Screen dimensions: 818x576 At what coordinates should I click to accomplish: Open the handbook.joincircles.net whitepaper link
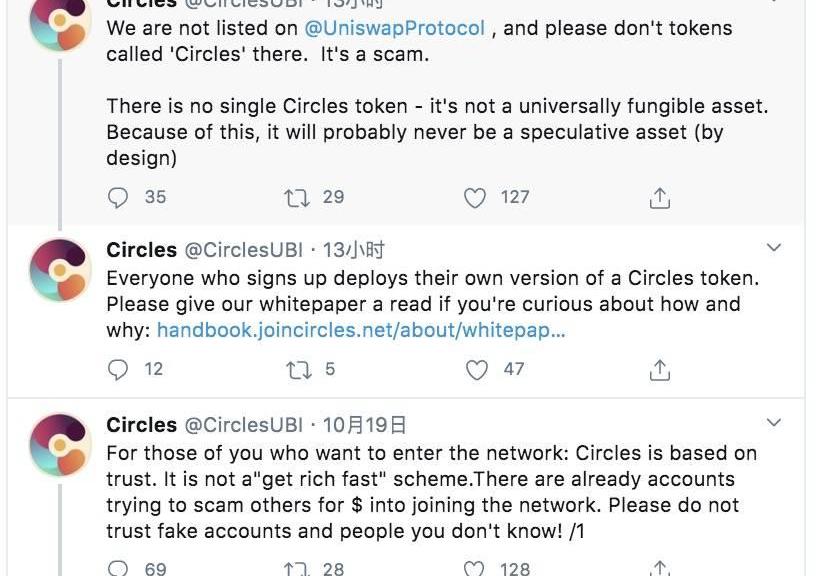(361, 330)
